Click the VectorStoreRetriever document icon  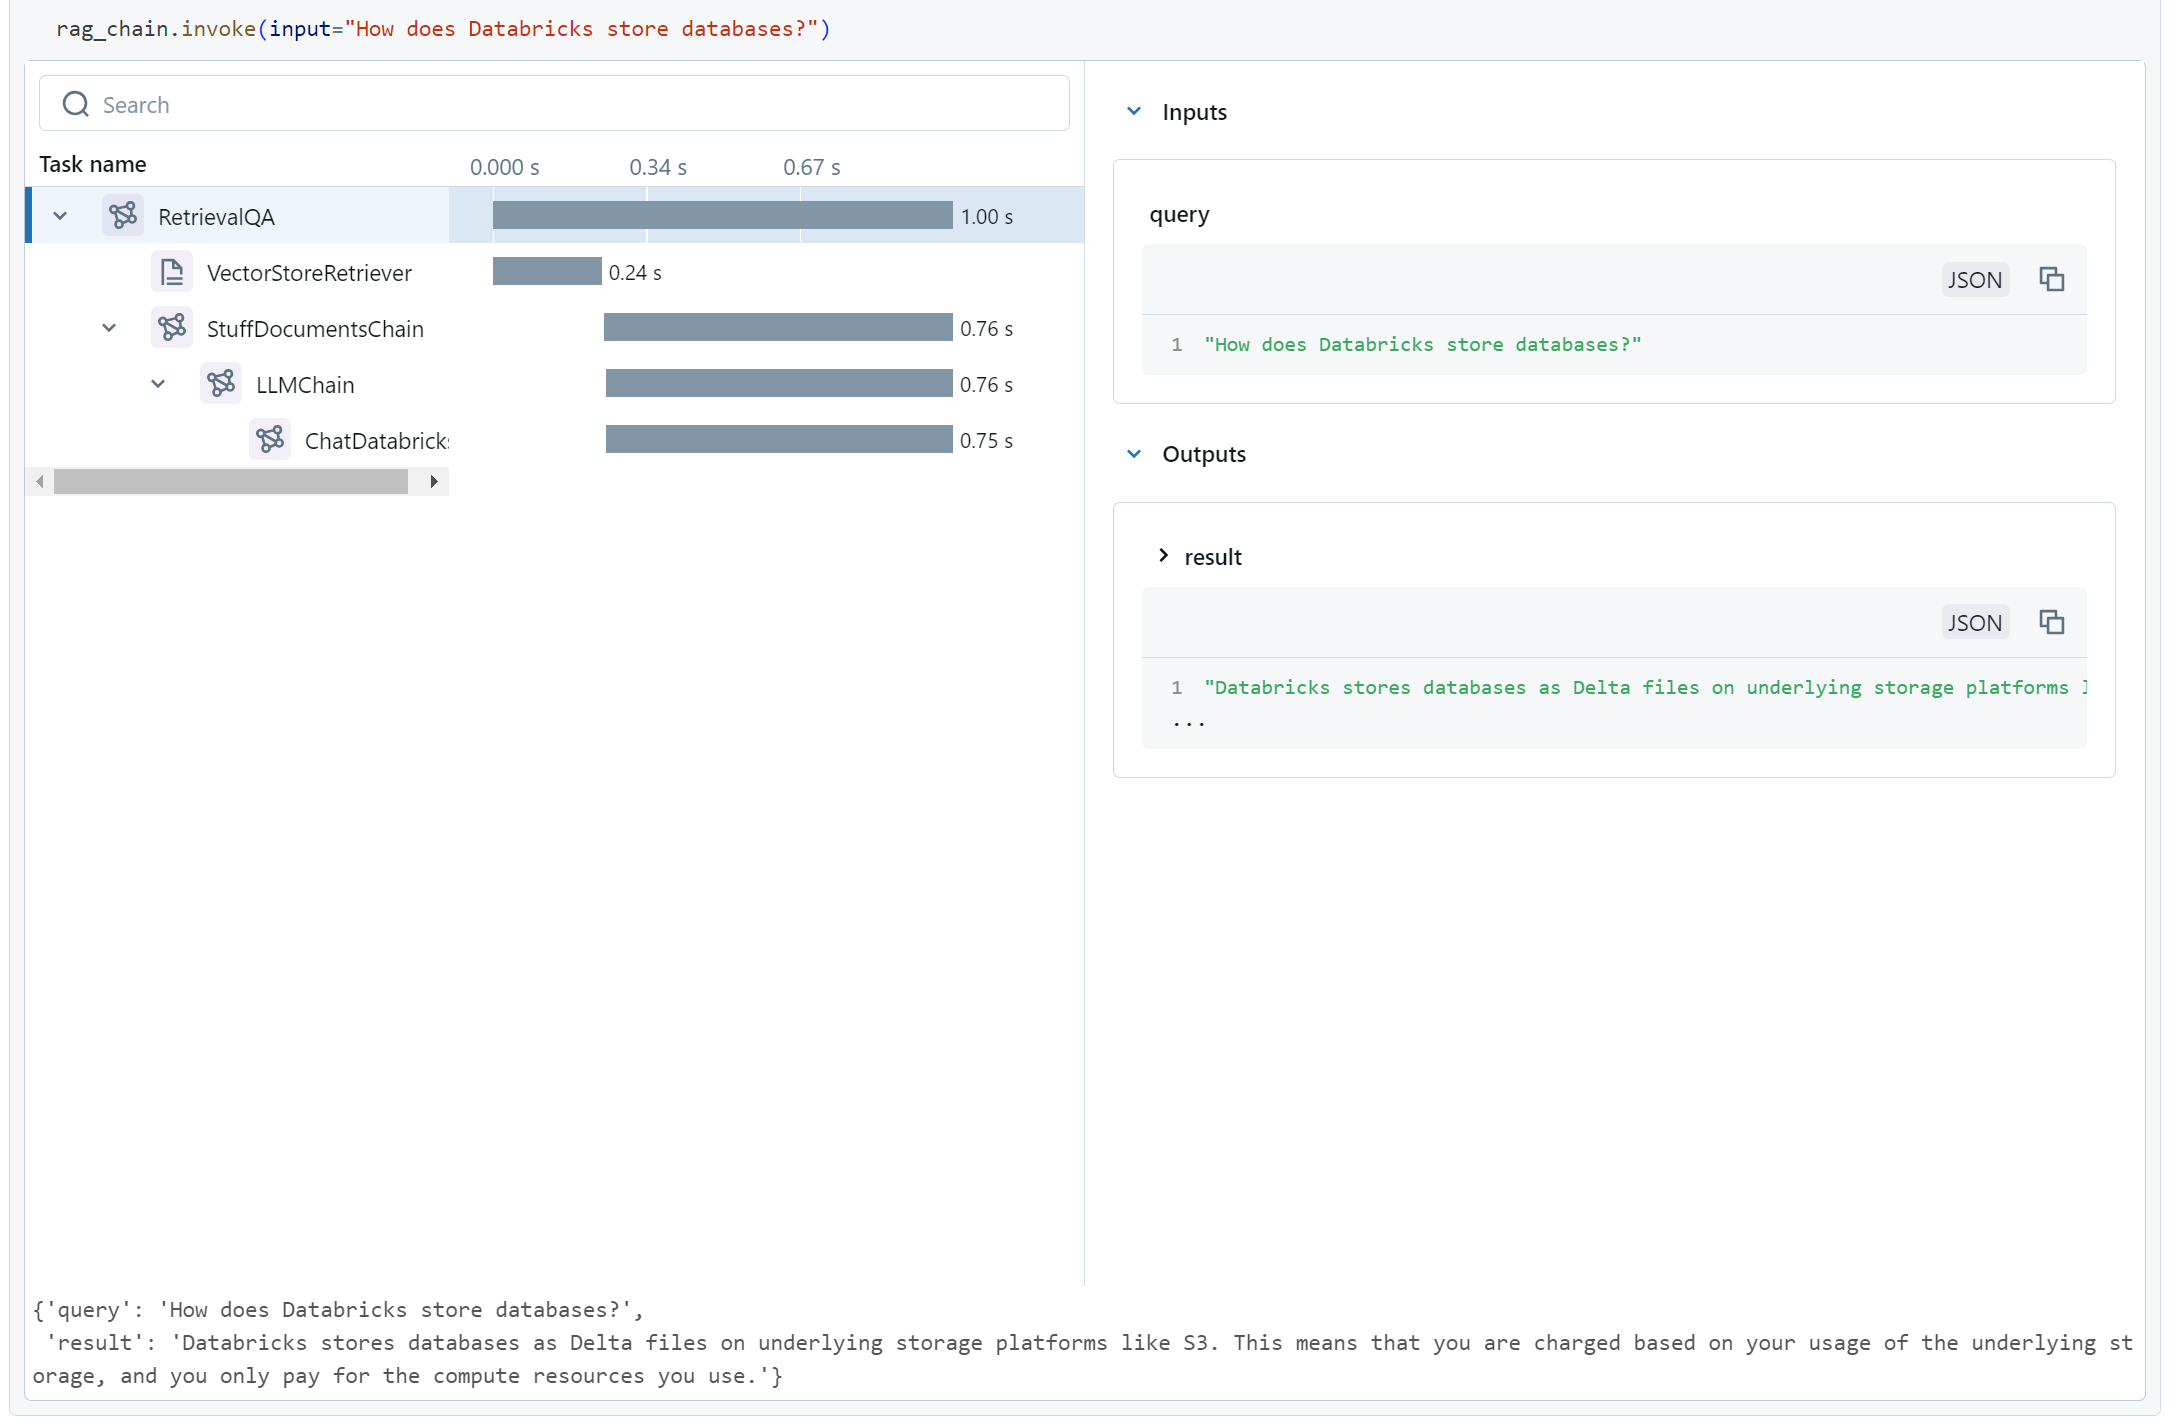click(172, 271)
